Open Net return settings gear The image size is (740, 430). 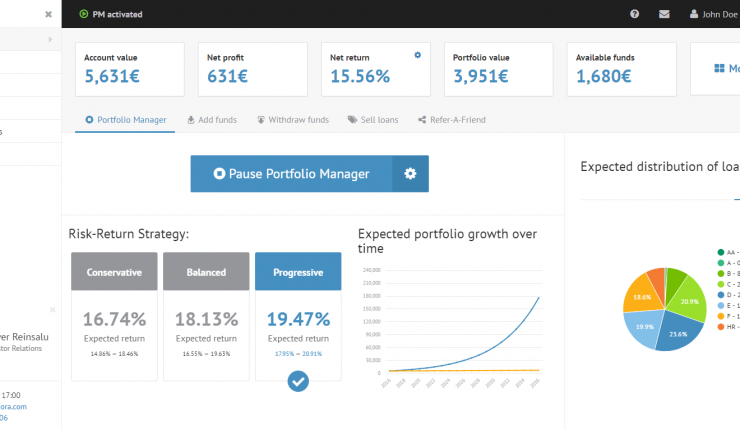click(x=418, y=56)
